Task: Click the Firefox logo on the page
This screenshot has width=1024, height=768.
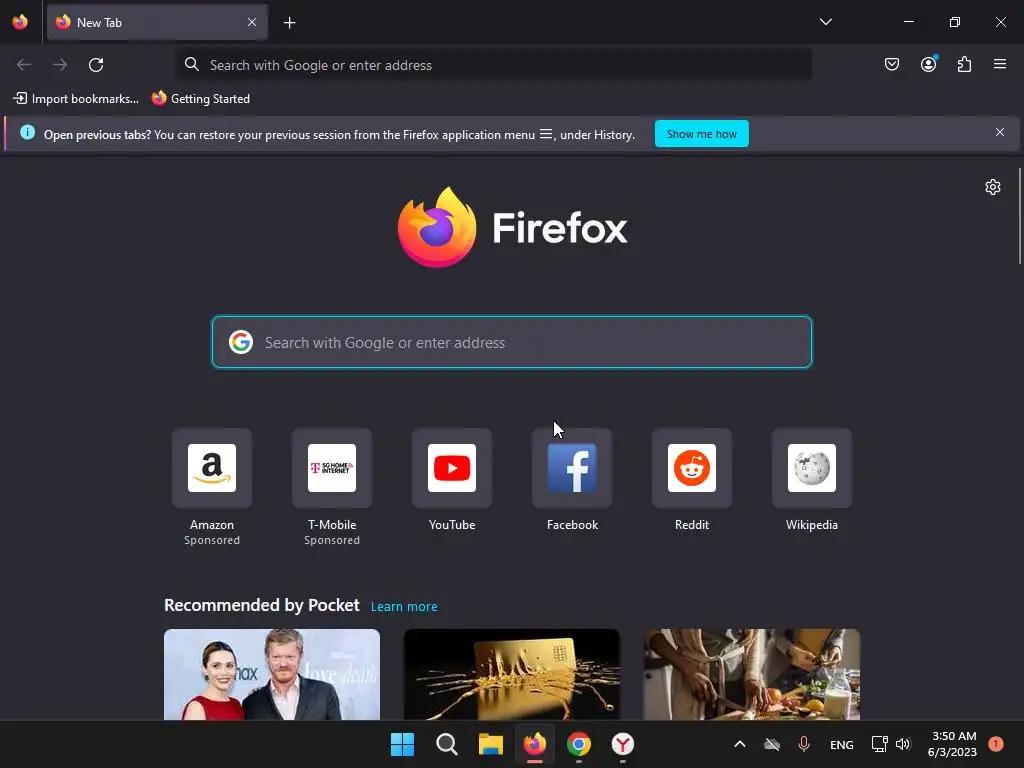Action: pos(512,227)
